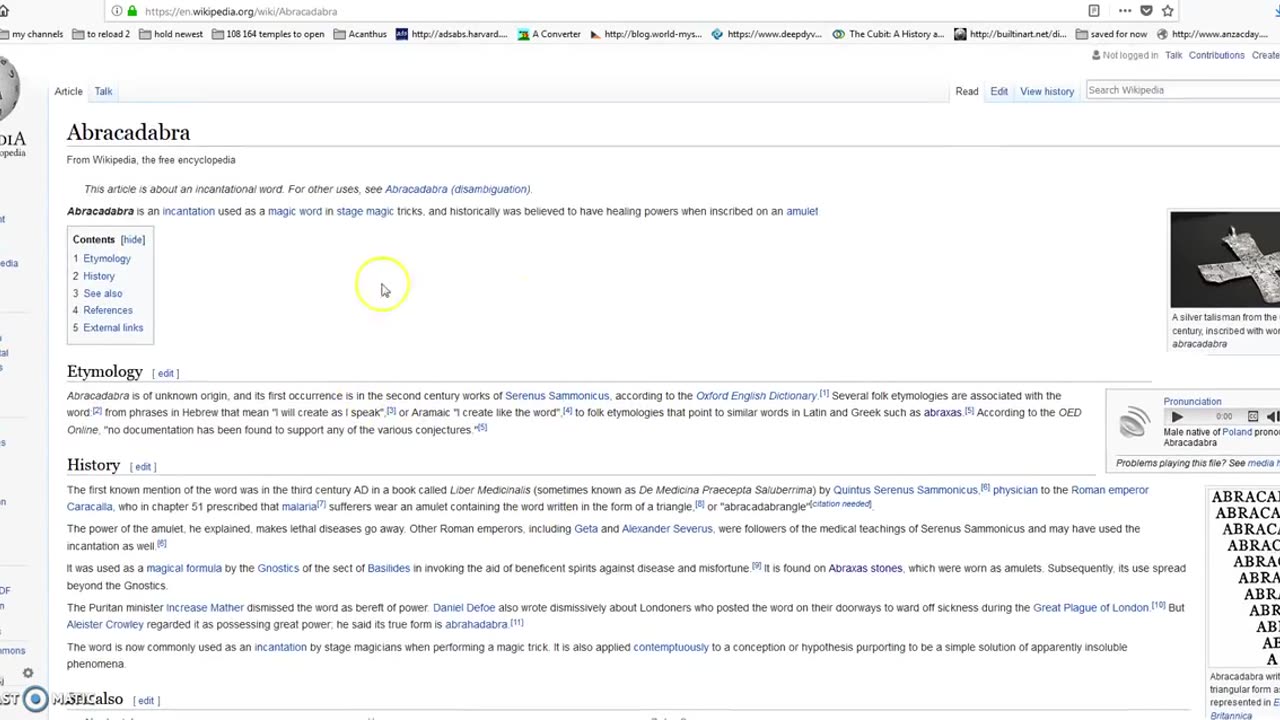Jump to External links in contents

tap(113, 327)
